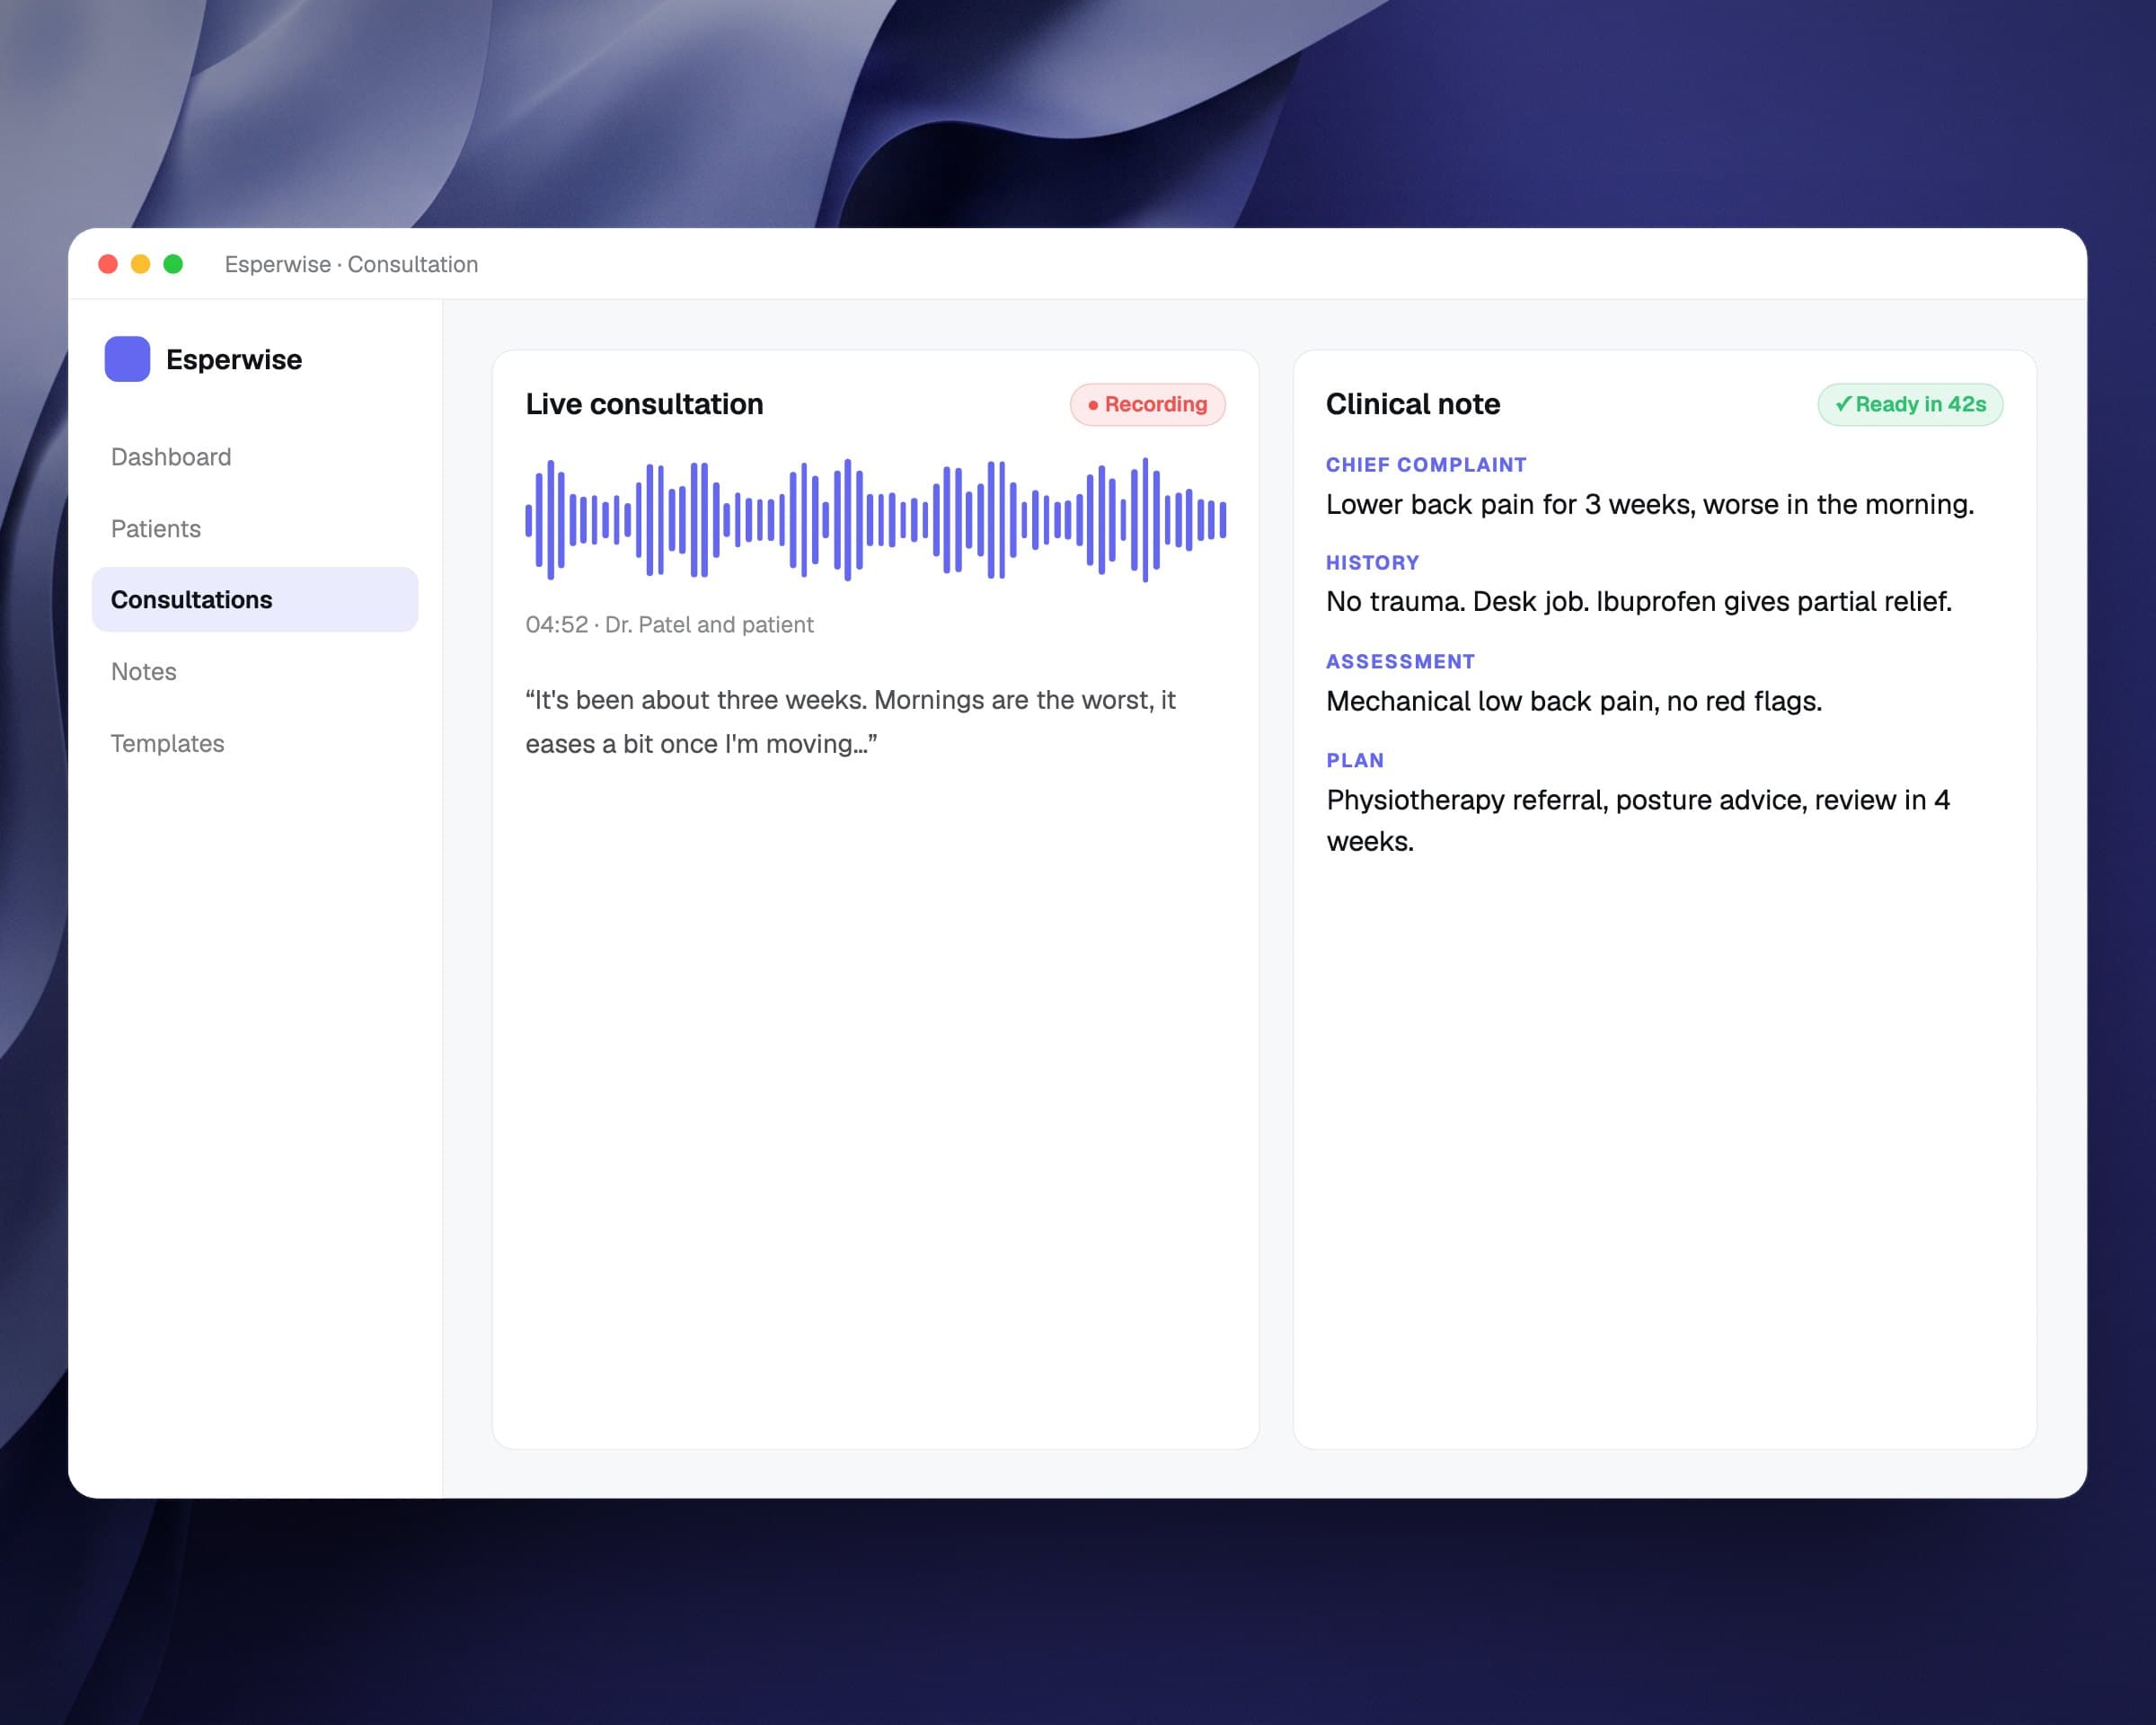Click the CHIEF COMPLAINT section label
This screenshot has height=1725, width=2156.
1426,465
